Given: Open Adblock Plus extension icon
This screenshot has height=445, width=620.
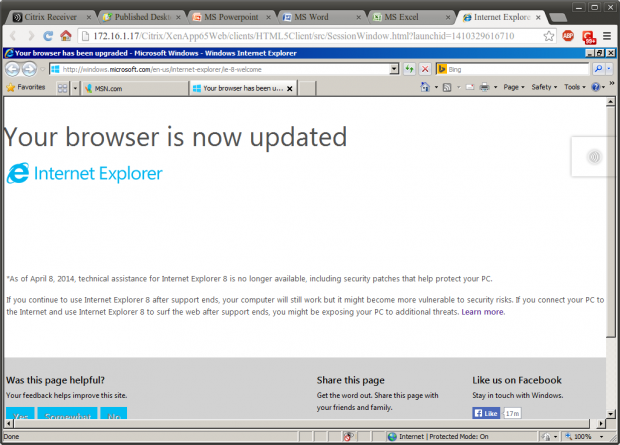Looking at the screenshot, I should pos(568,36).
